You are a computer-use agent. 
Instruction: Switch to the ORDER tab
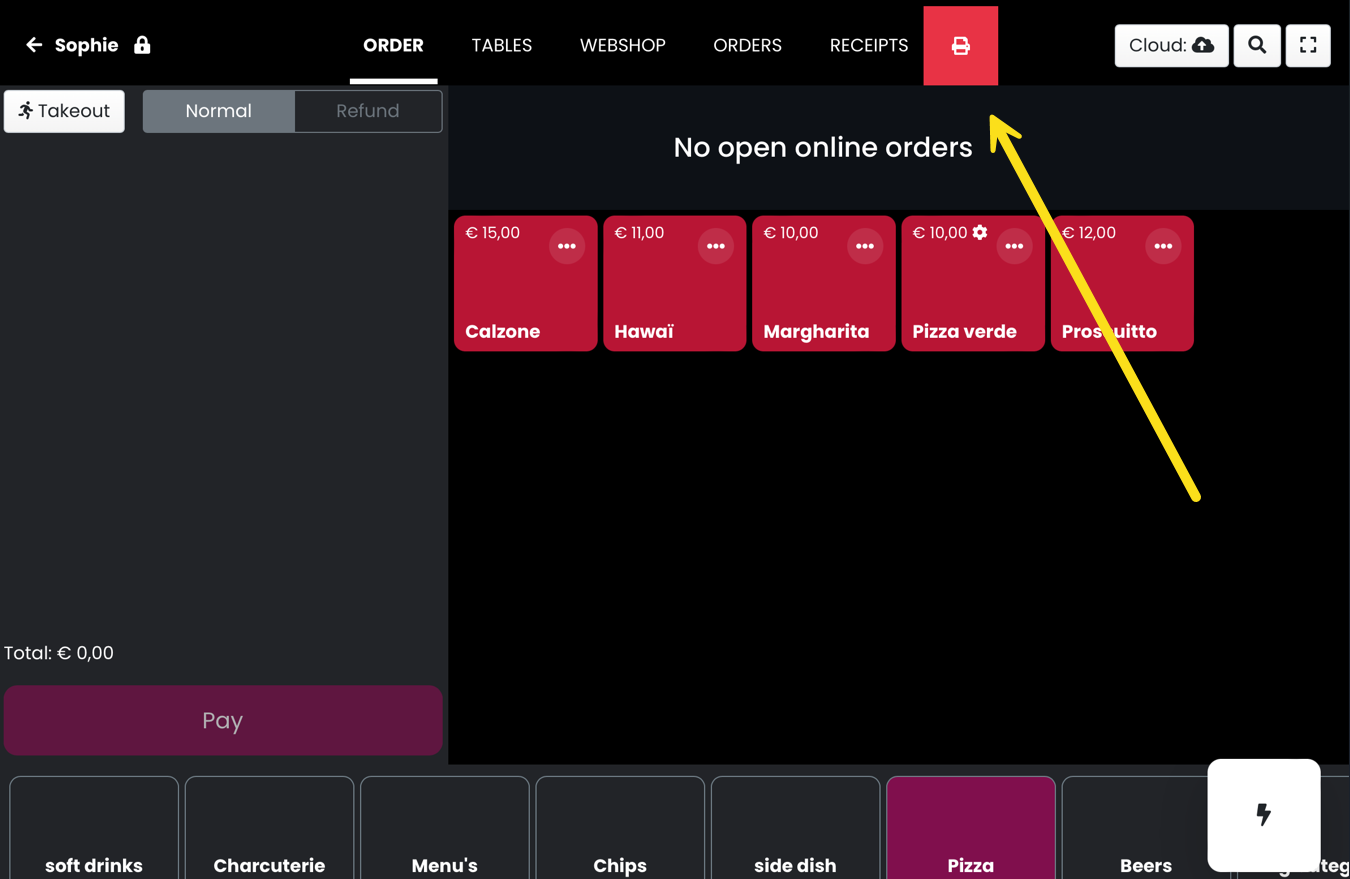pyautogui.click(x=393, y=45)
